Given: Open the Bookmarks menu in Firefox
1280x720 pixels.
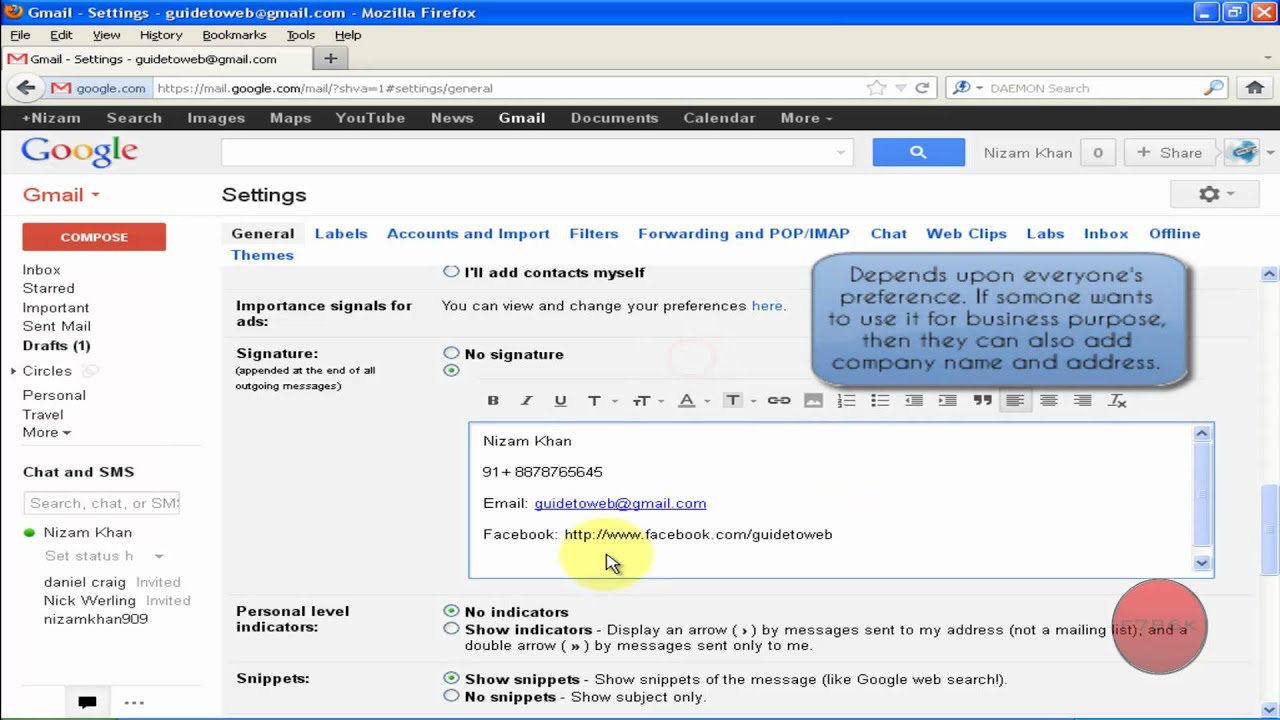Looking at the screenshot, I should 234,34.
